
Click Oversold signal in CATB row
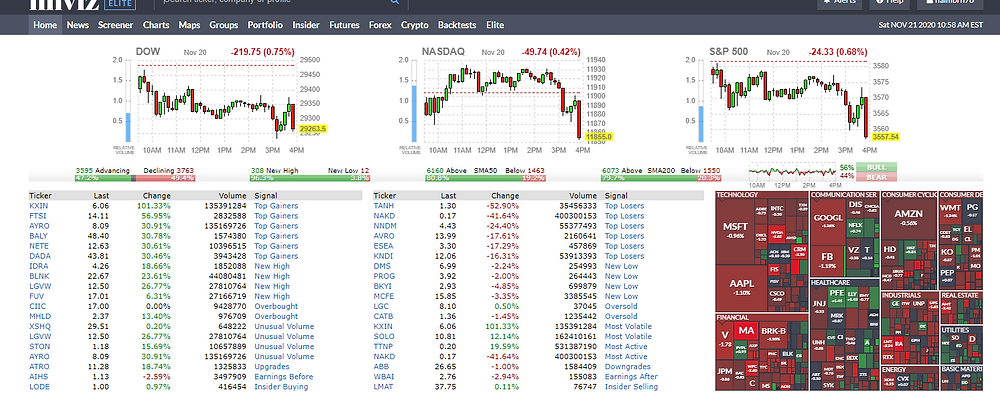[x=621, y=316]
